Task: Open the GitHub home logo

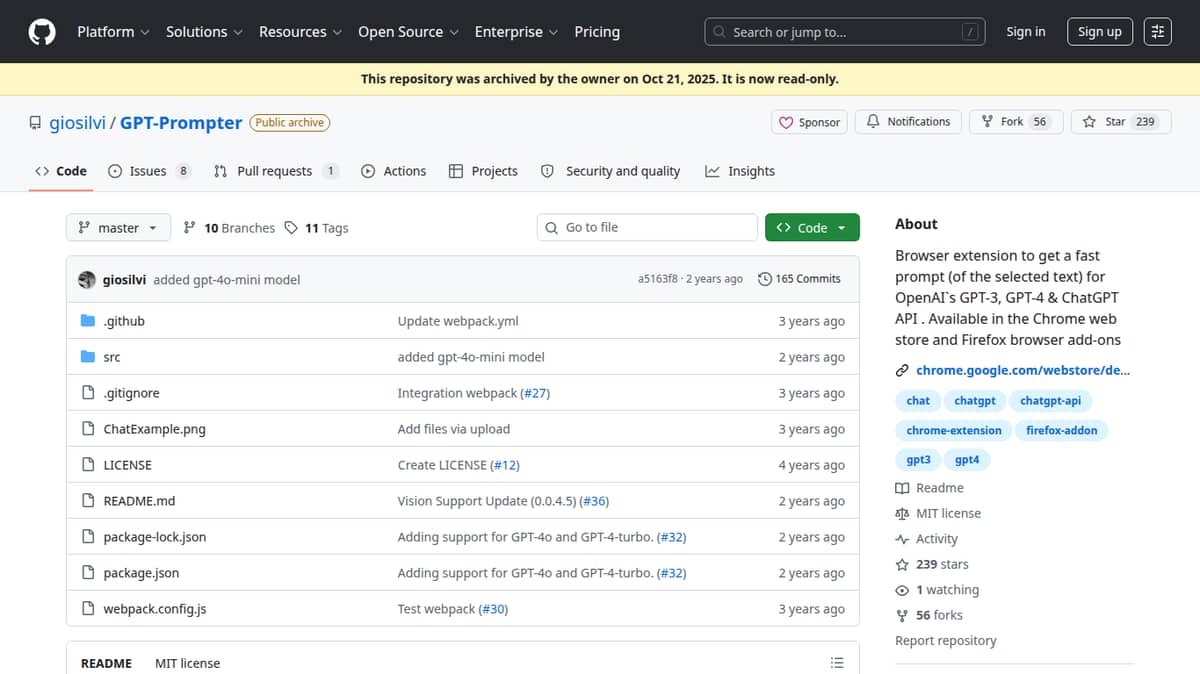Action: [42, 32]
